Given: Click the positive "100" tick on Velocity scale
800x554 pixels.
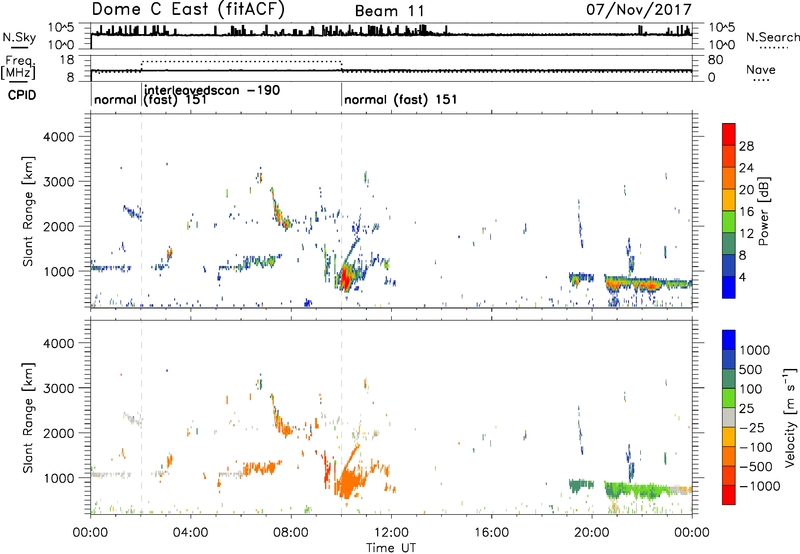Looking at the screenshot, I should [750, 389].
